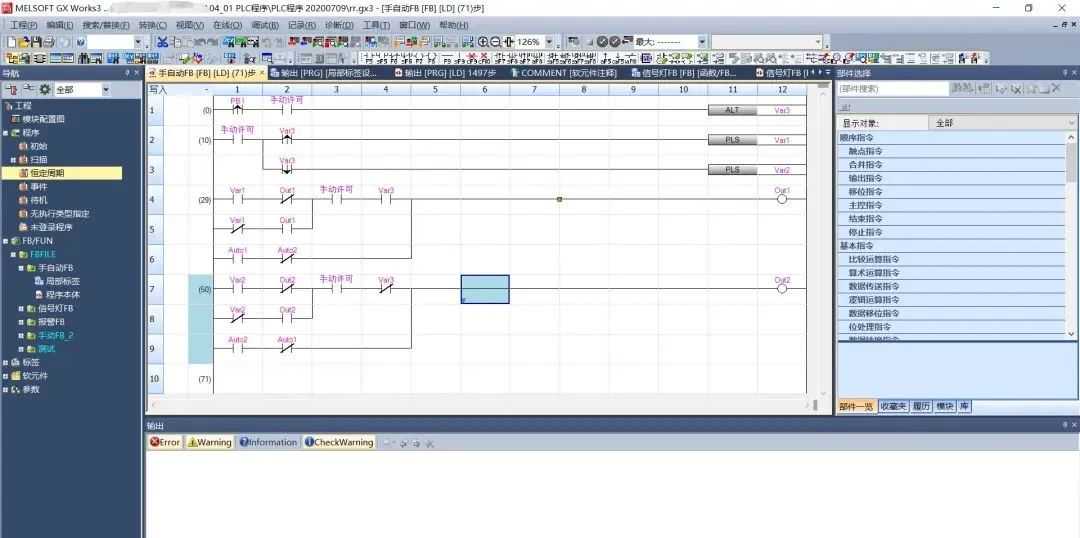
Task: Toggle the CheckWarning filter button
Action: click(339, 442)
